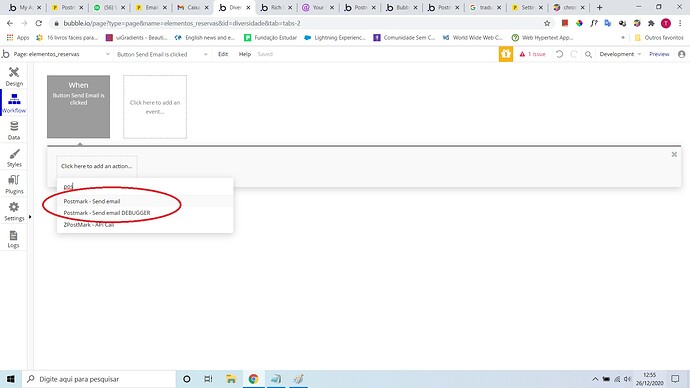
Task: Choose ZPostMark - API Call action
Action: pos(145,224)
